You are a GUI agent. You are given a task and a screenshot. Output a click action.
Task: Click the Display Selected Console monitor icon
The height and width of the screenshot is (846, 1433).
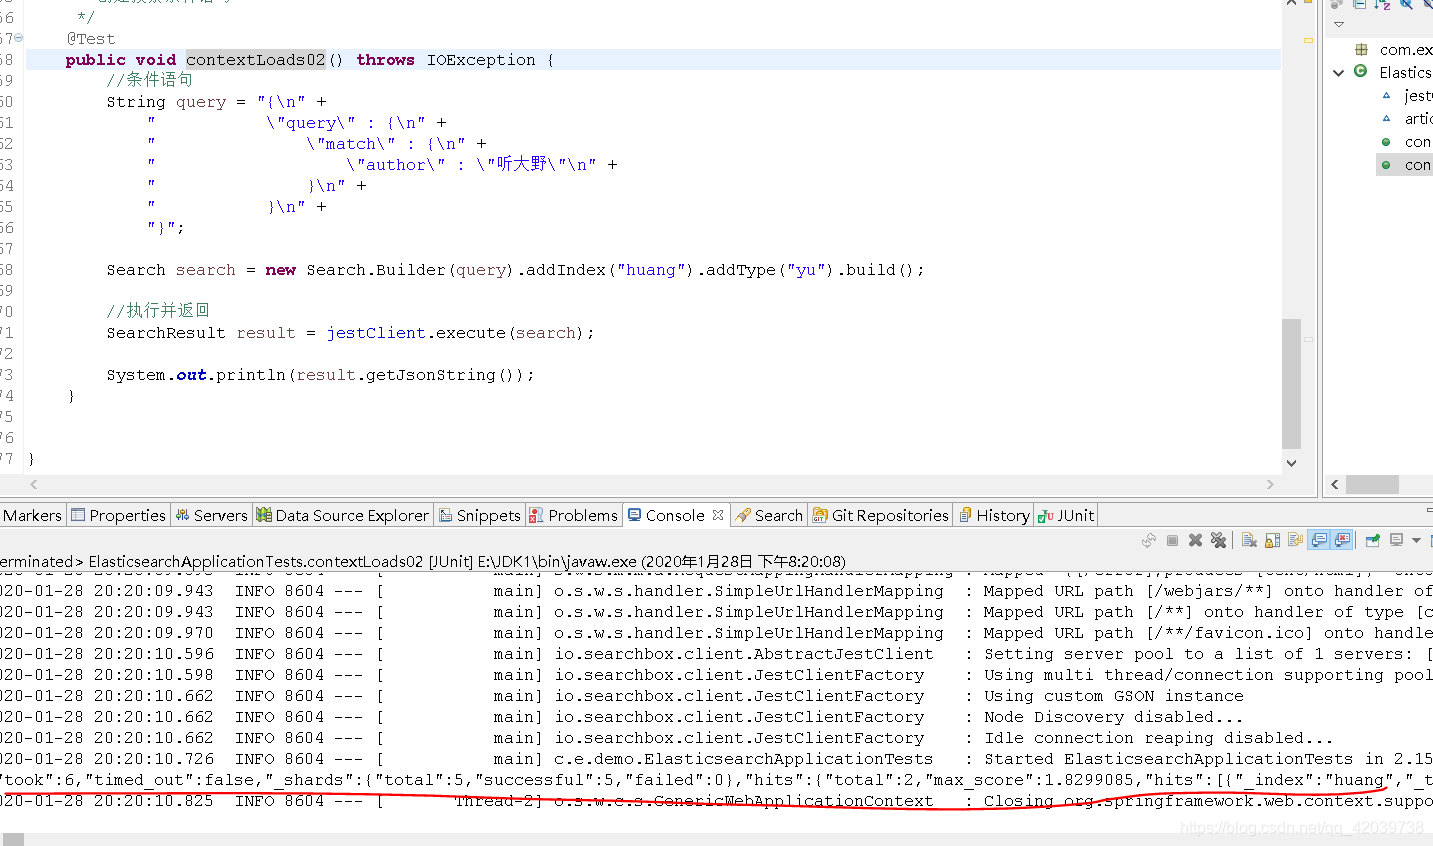coord(1396,540)
